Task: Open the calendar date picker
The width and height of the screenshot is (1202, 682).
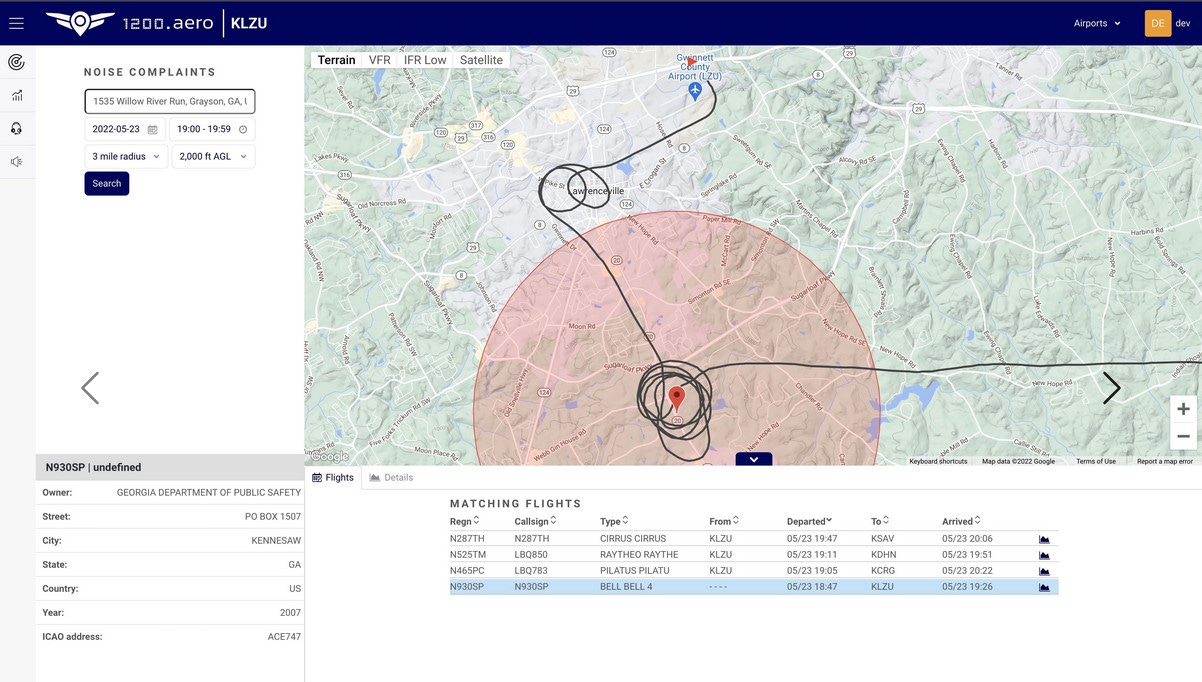Action: [152, 129]
